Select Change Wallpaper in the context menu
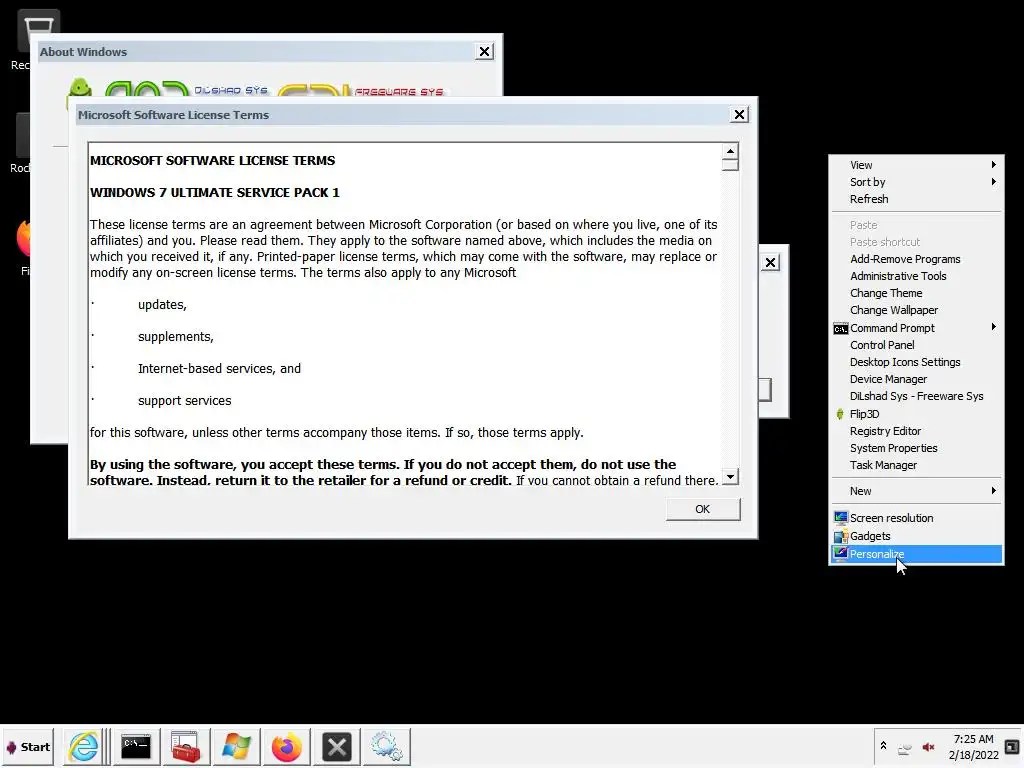Viewport: 1024px width, 768px height. [x=917, y=310]
